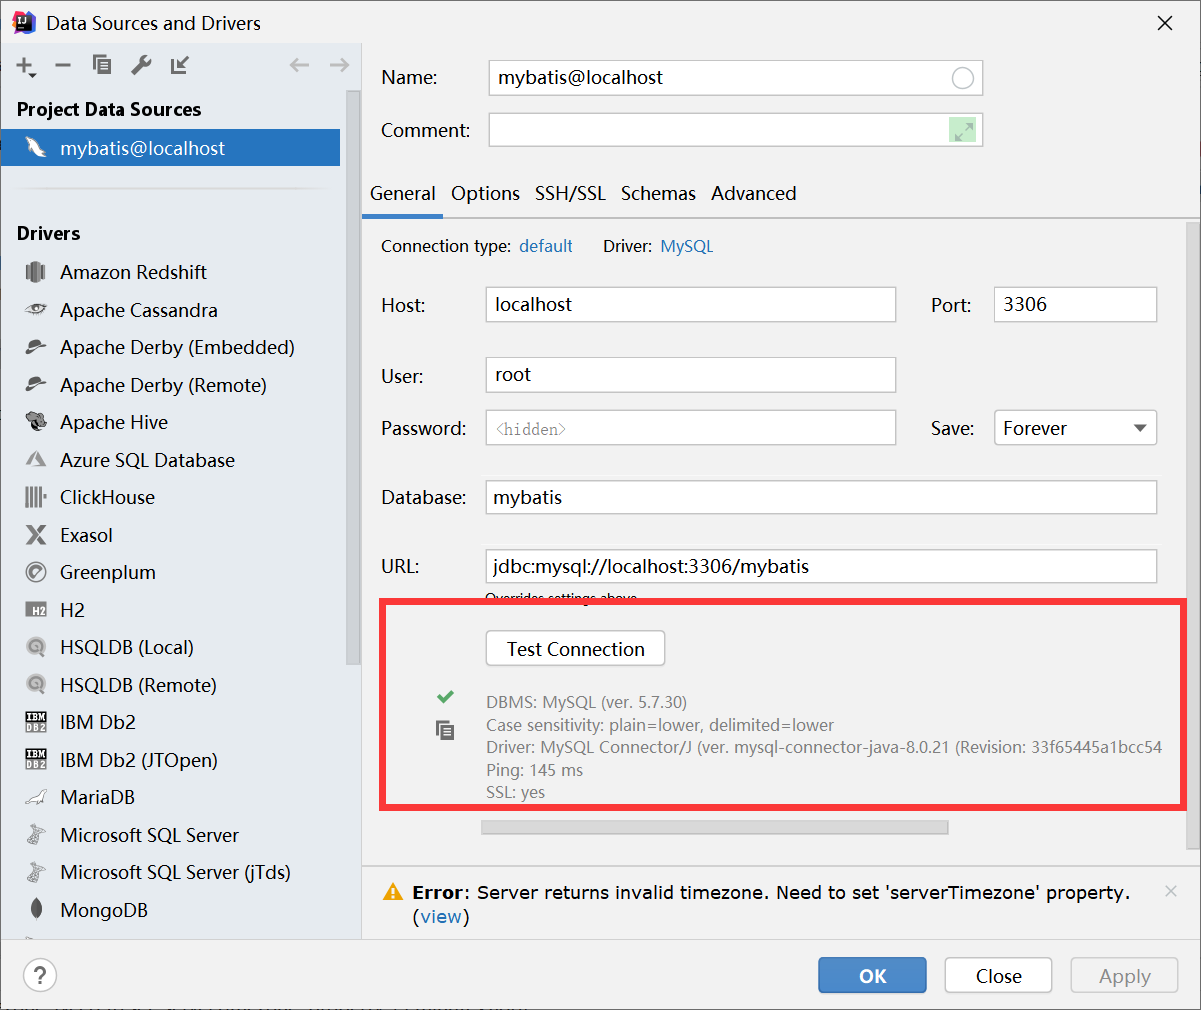1201x1010 pixels.
Task: Click the forward navigation arrow
Action: [x=339, y=65]
